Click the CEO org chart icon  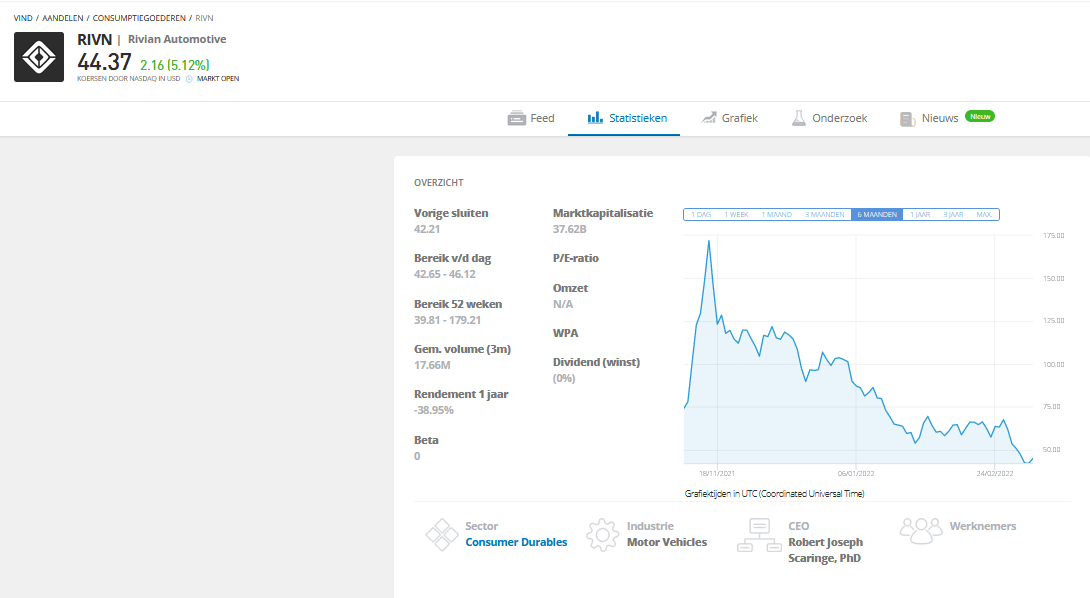759,535
